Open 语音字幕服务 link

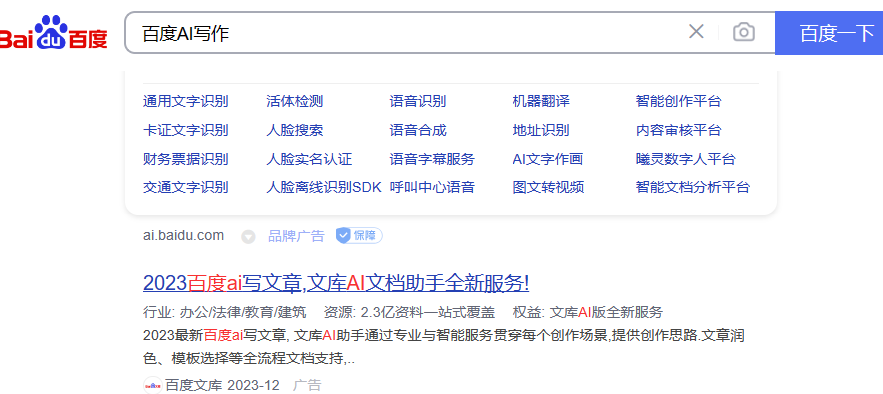click(x=432, y=159)
